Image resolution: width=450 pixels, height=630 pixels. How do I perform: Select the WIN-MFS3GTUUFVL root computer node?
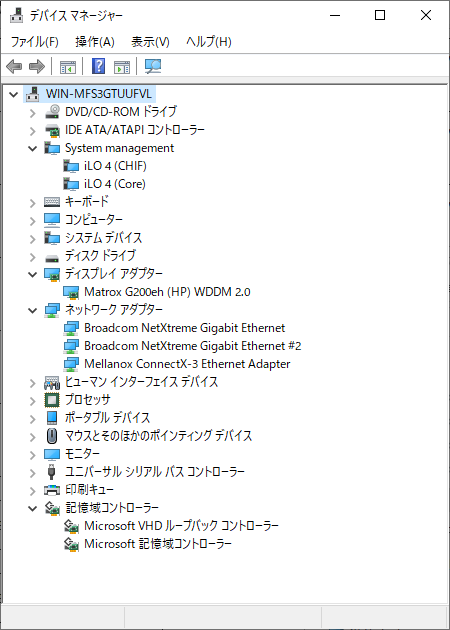point(99,94)
